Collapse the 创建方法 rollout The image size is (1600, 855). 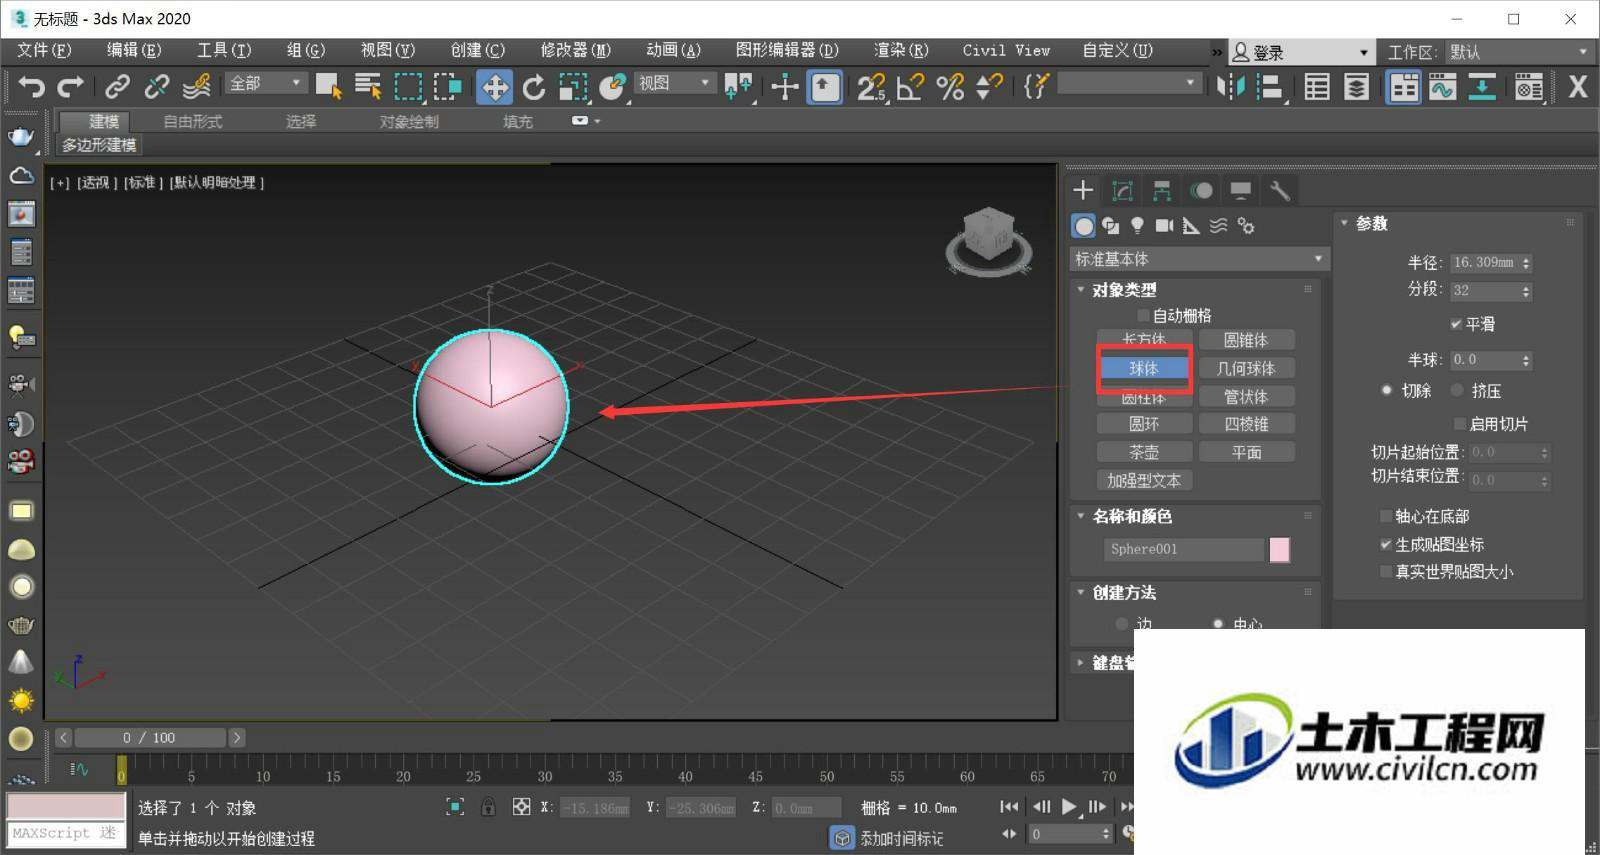pyautogui.click(x=1081, y=592)
